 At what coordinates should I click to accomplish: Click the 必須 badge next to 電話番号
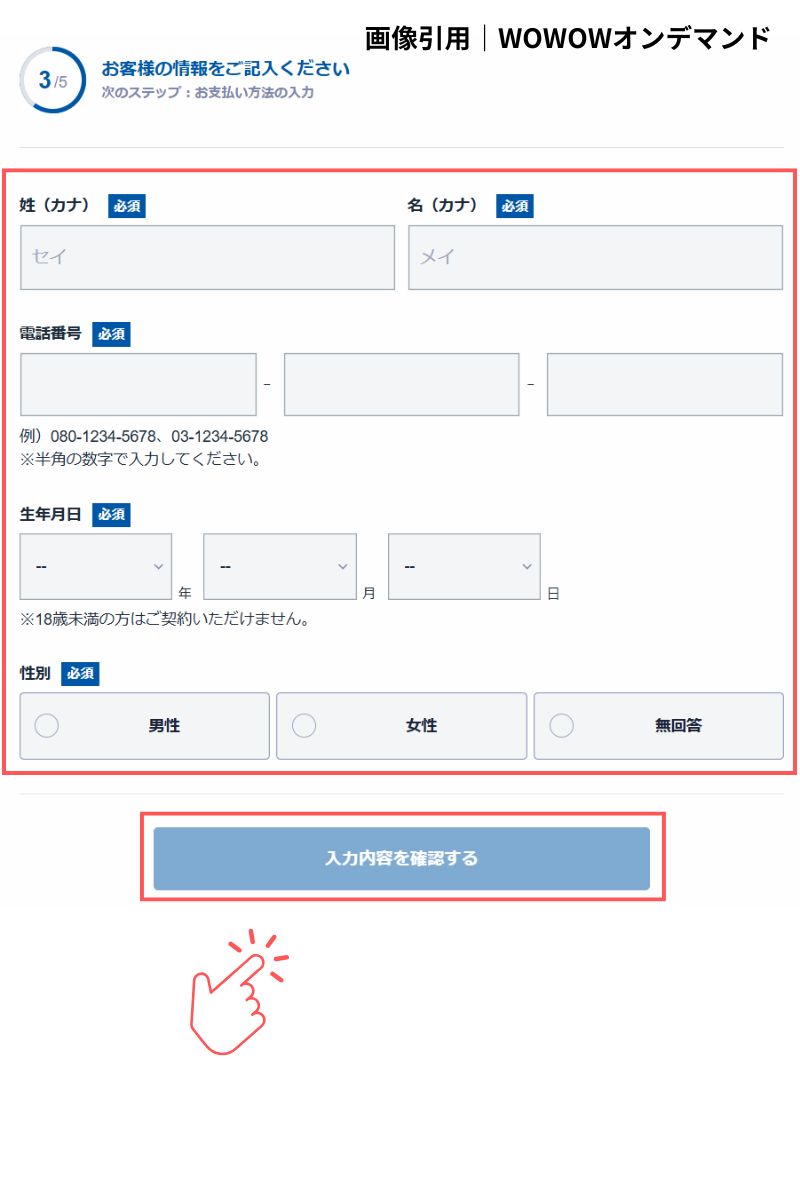pyautogui.click(x=111, y=334)
